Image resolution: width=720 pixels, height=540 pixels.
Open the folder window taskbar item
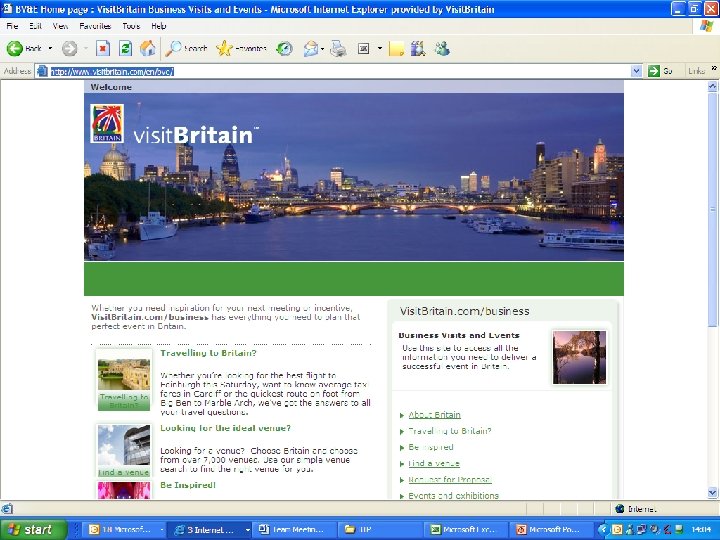pos(380,529)
